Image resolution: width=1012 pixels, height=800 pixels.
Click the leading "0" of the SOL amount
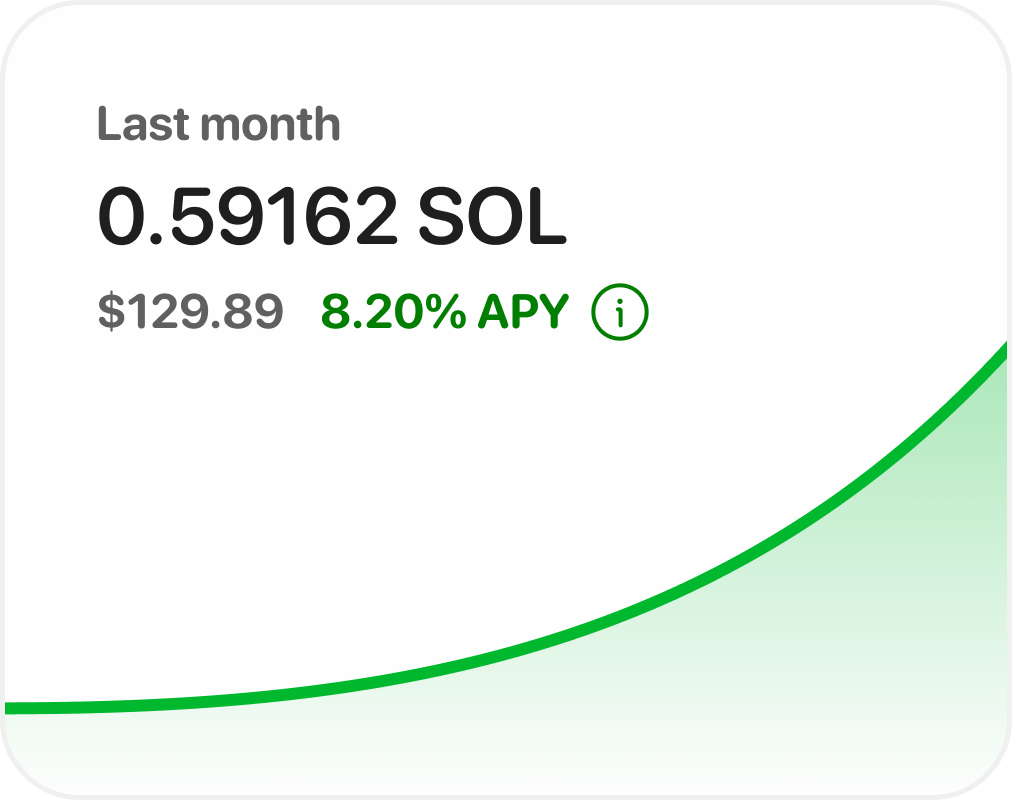point(119,218)
